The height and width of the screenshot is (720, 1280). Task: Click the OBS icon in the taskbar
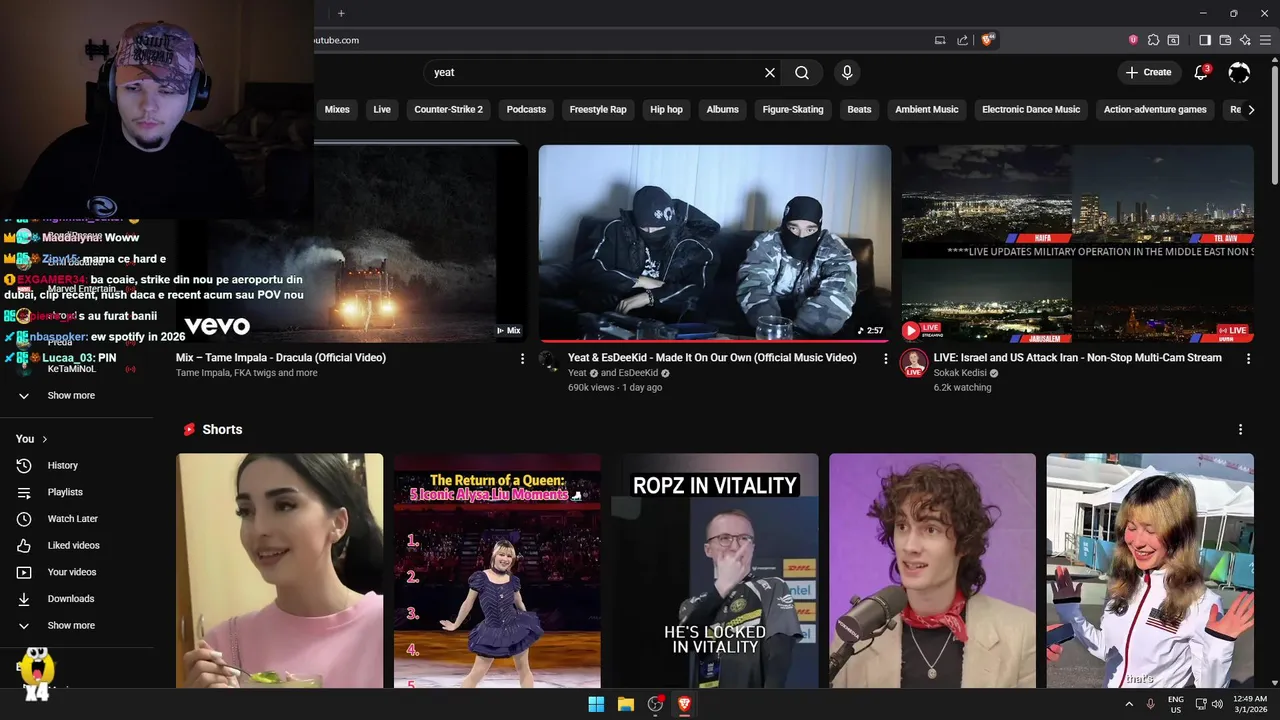tap(655, 704)
